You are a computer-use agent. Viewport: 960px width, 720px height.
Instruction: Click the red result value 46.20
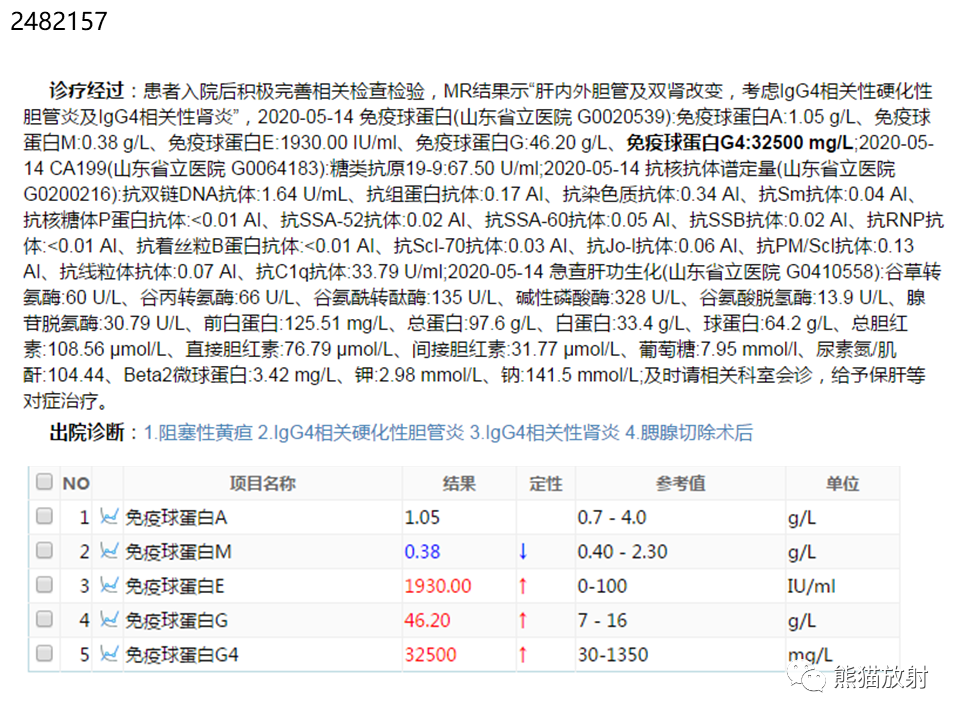coord(427,620)
